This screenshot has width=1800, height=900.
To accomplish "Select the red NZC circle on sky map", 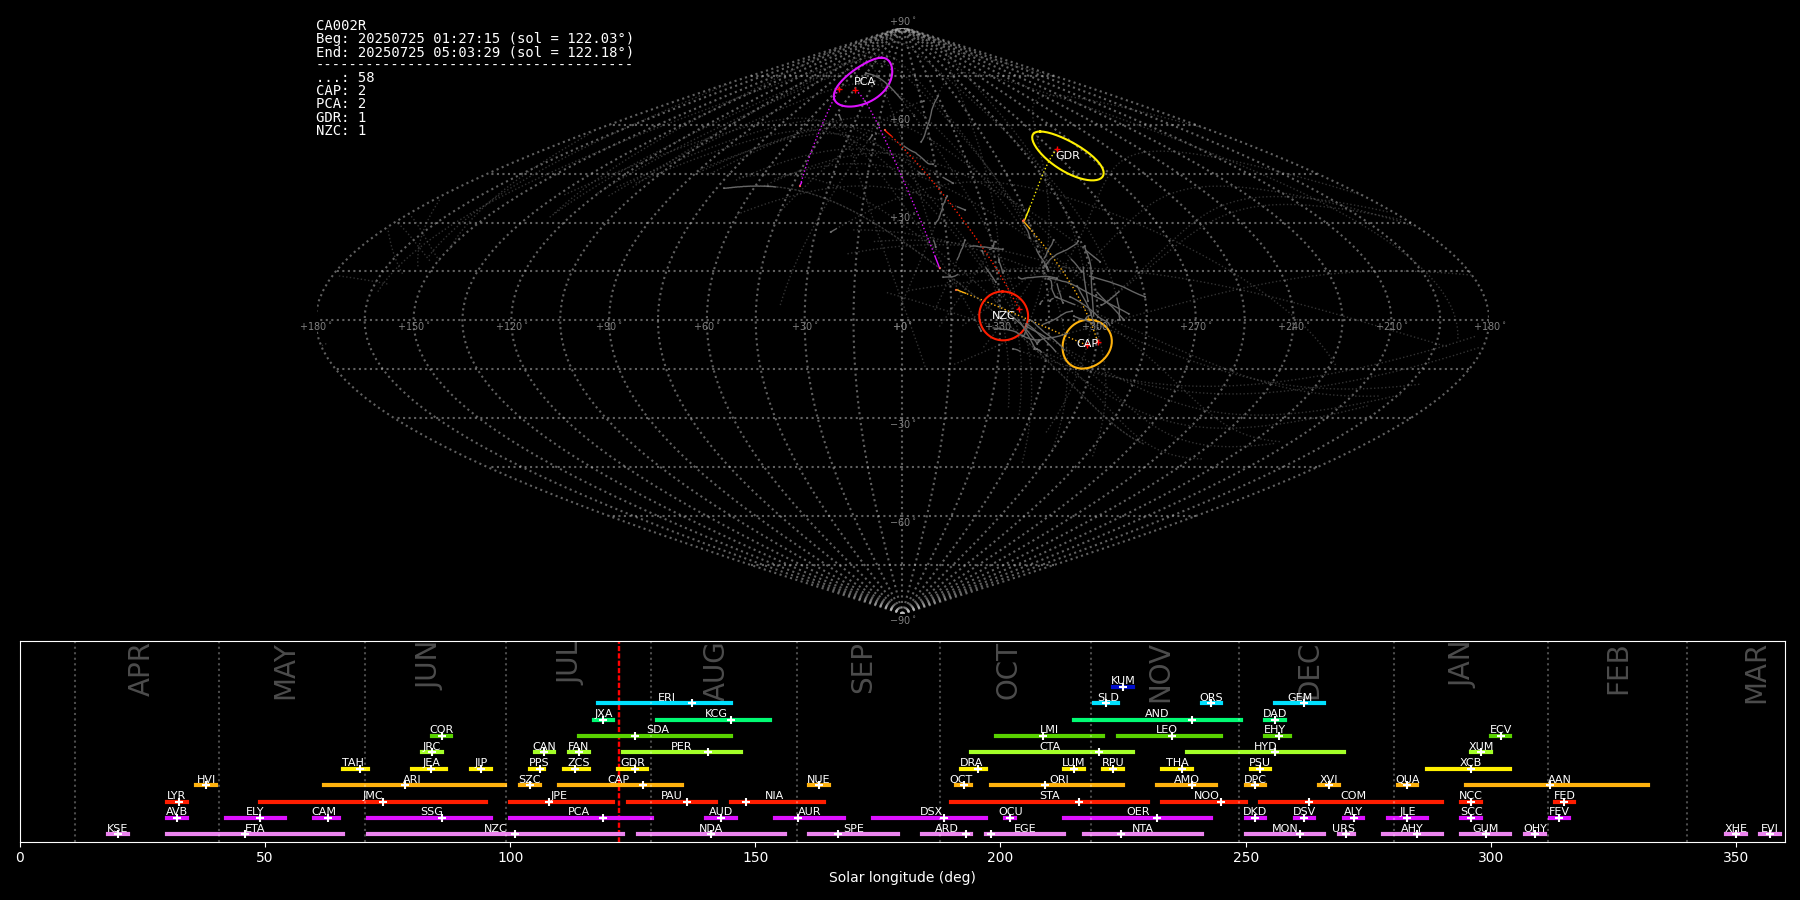I will [1003, 316].
